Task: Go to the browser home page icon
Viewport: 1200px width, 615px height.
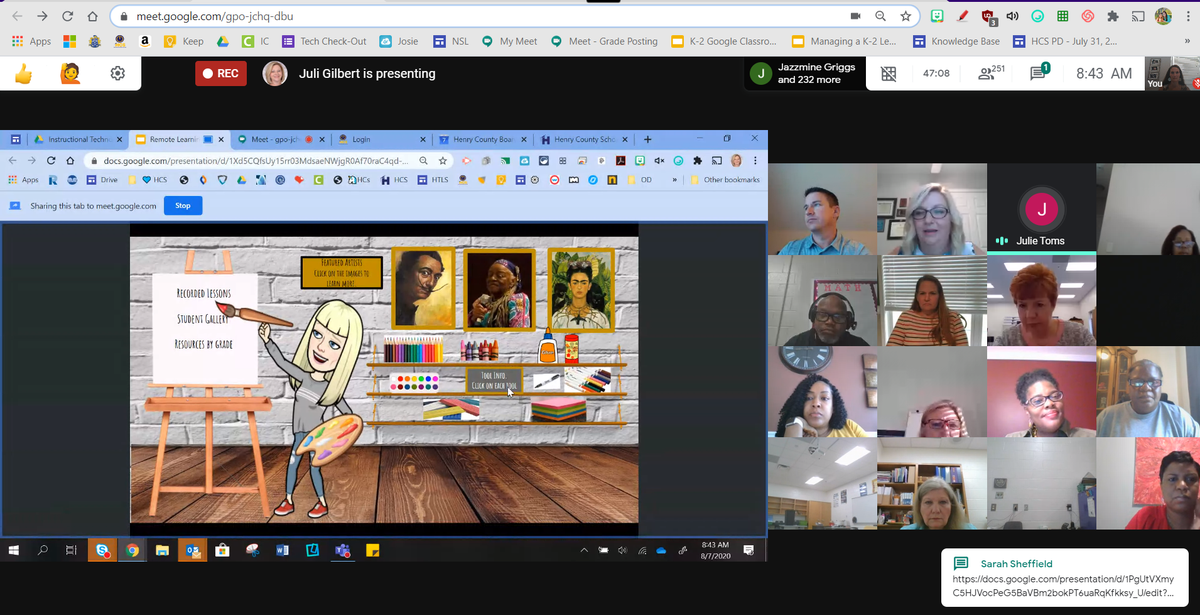Action: pos(93,16)
